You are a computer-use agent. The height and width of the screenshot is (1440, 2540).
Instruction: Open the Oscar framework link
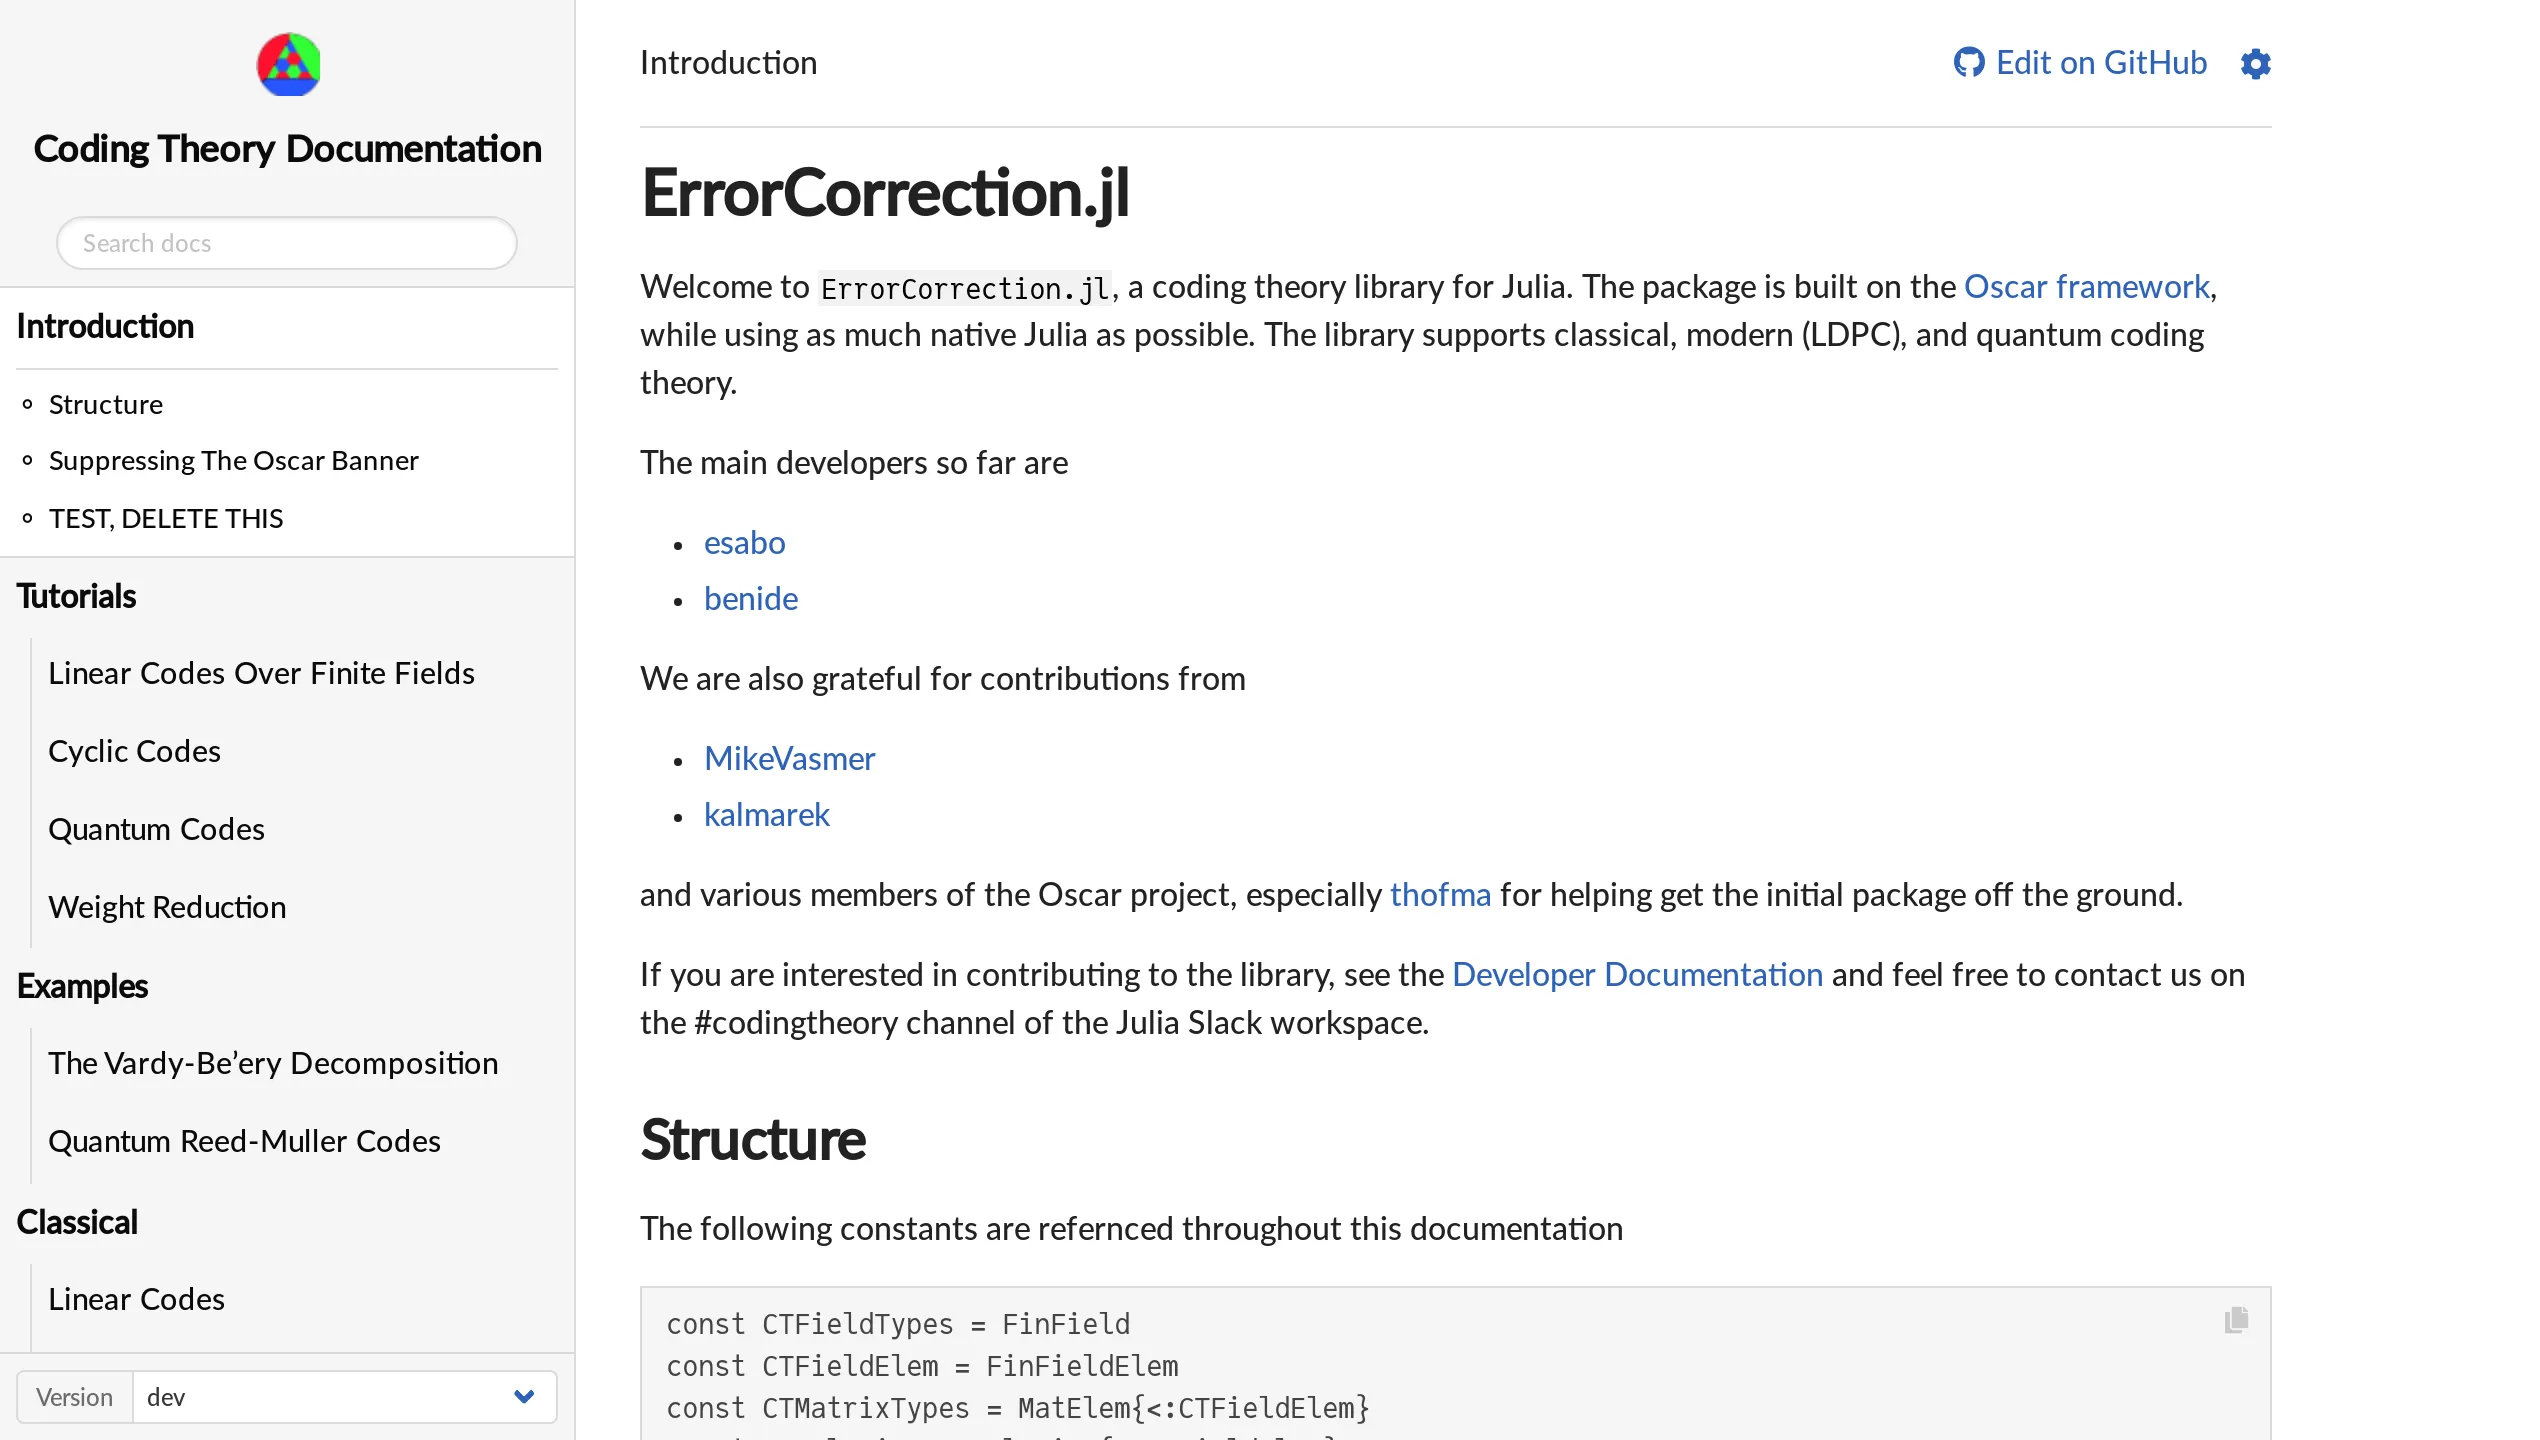coord(2086,286)
